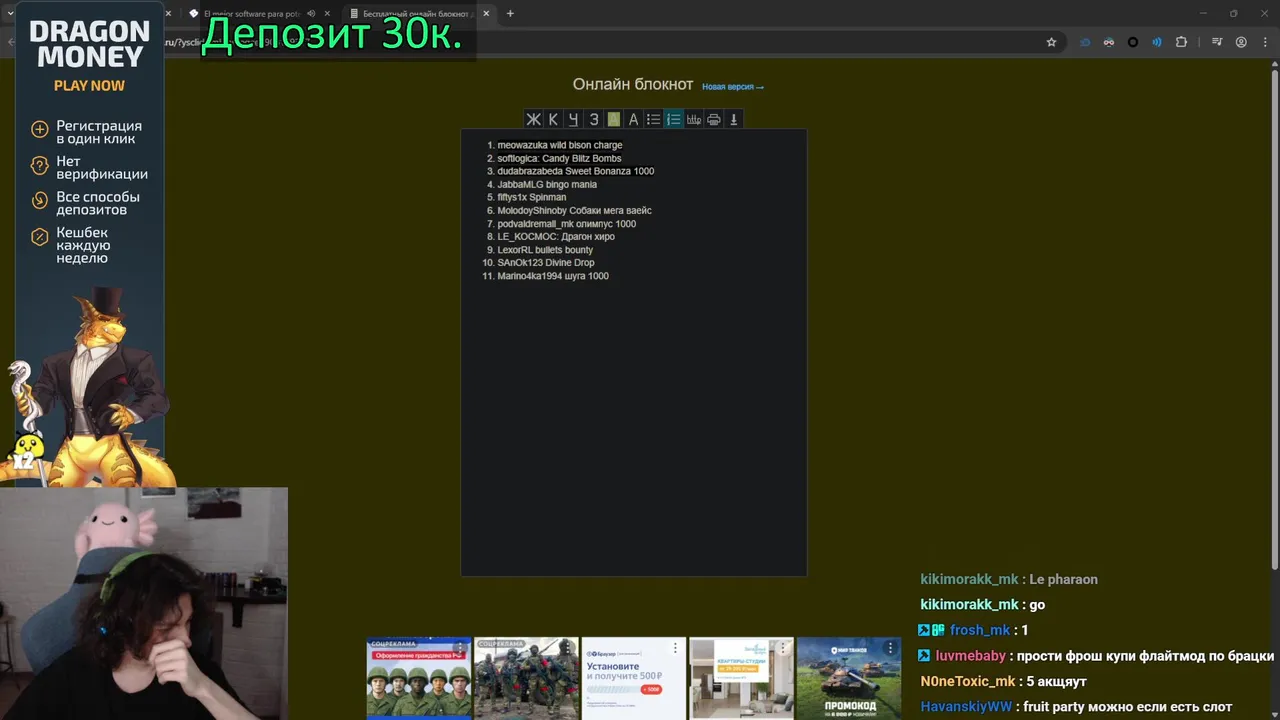Close the 'El mejor software' browser tab
This screenshot has width=1280, height=720.
click(327, 14)
